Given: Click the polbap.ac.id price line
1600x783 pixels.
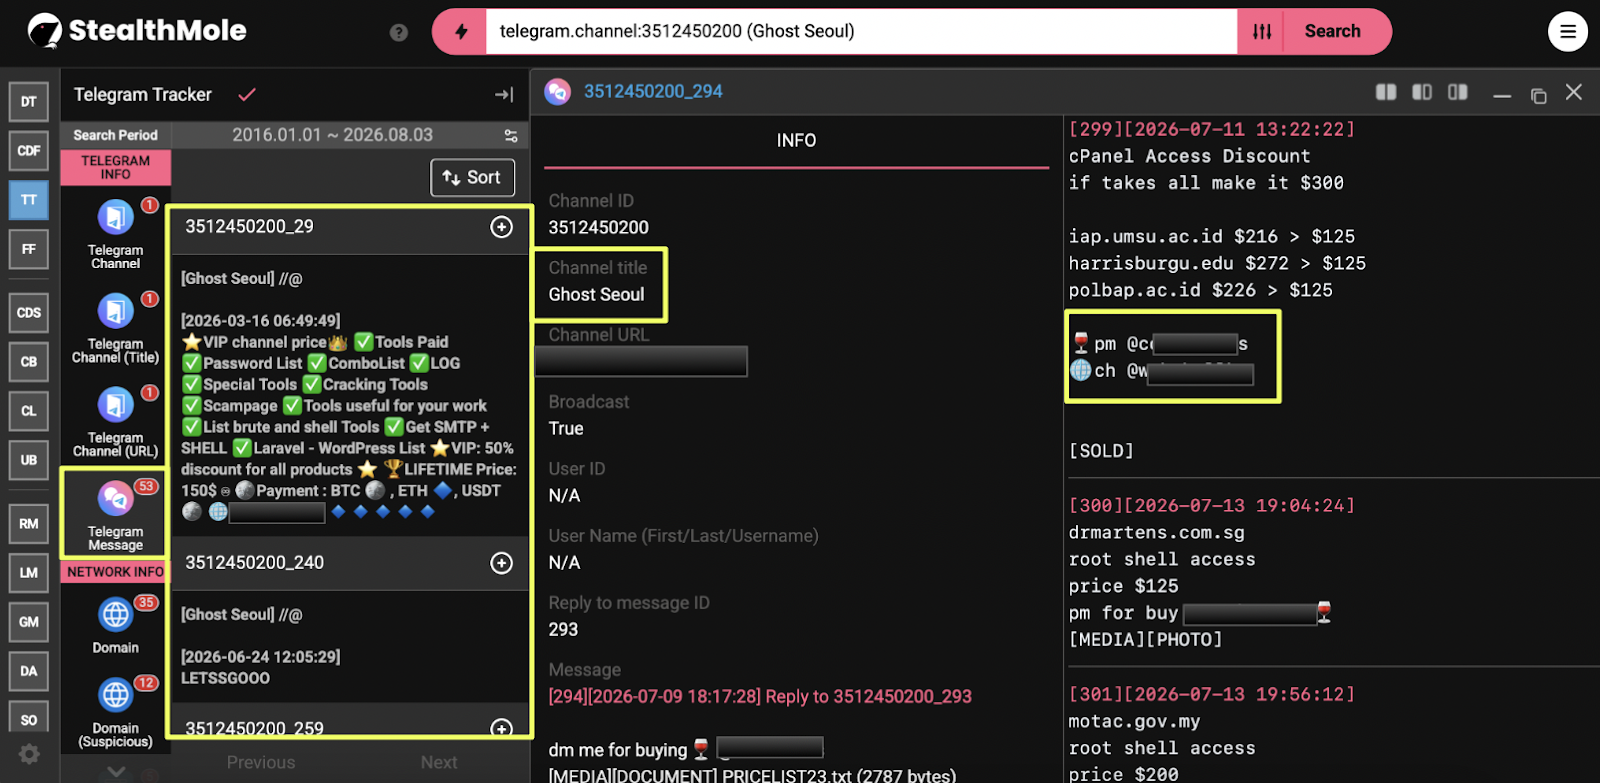Looking at the screenshot, I should pyautogui.click(x=1201, y=291).
